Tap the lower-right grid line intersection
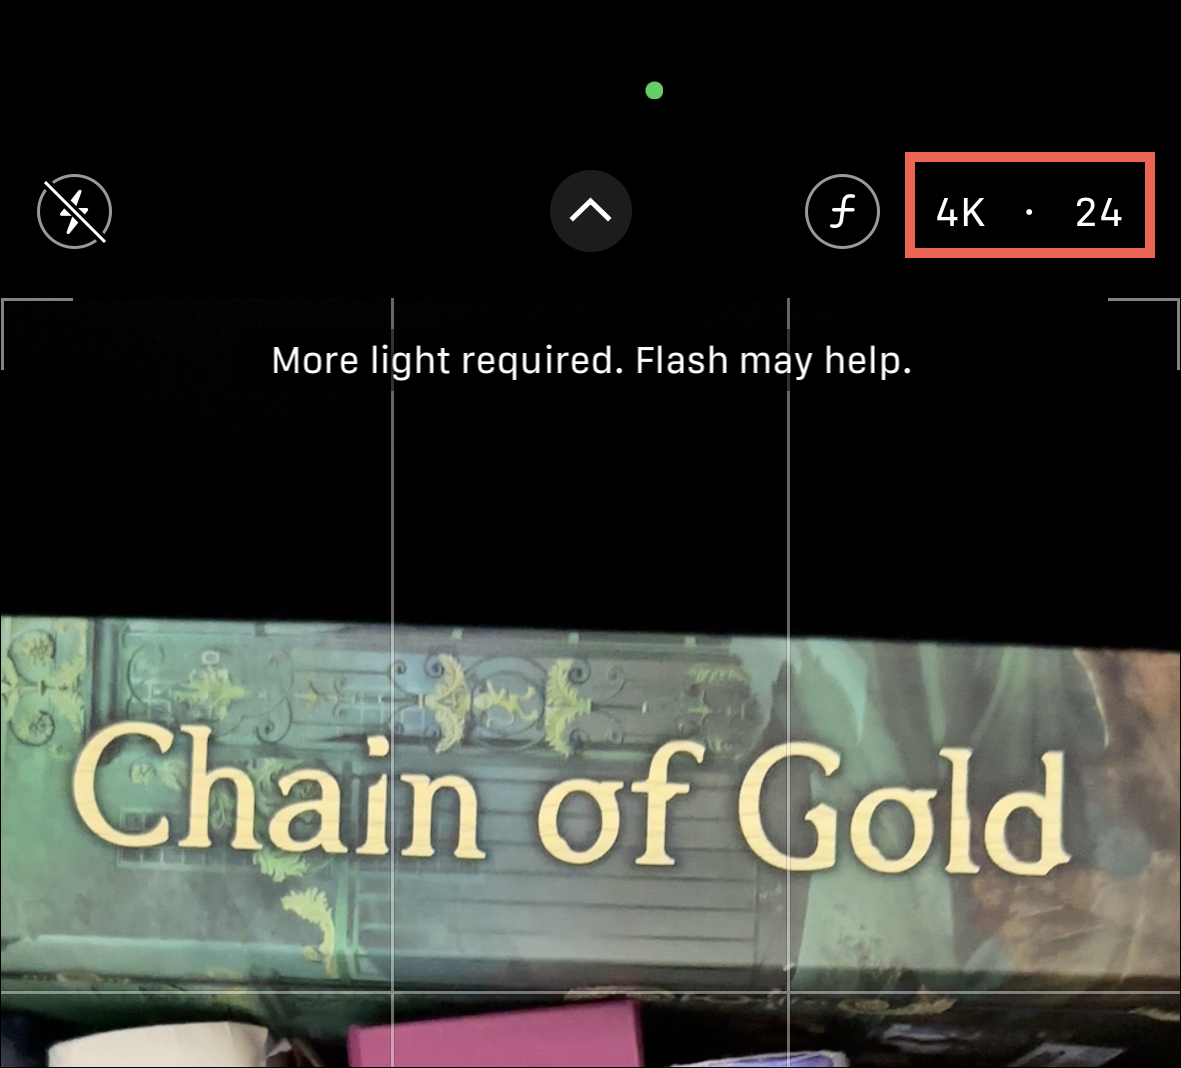Viewport: 1181px width, 1068px height. coord(788,993)
